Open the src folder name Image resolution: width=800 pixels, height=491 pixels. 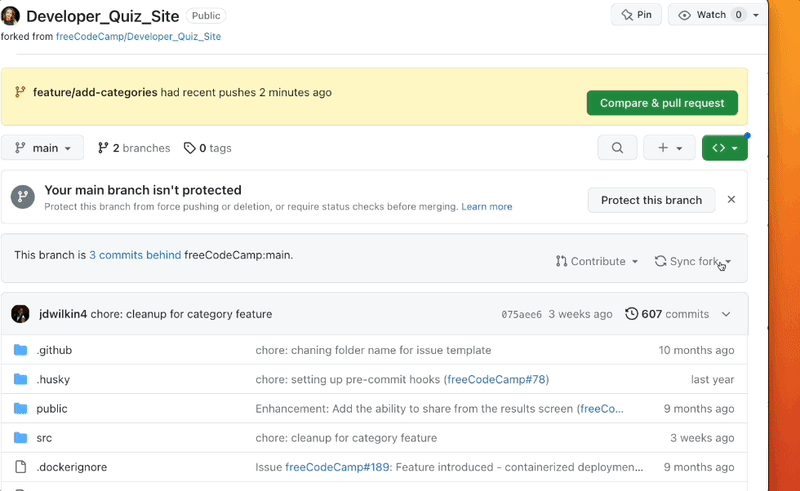(44, 438)
